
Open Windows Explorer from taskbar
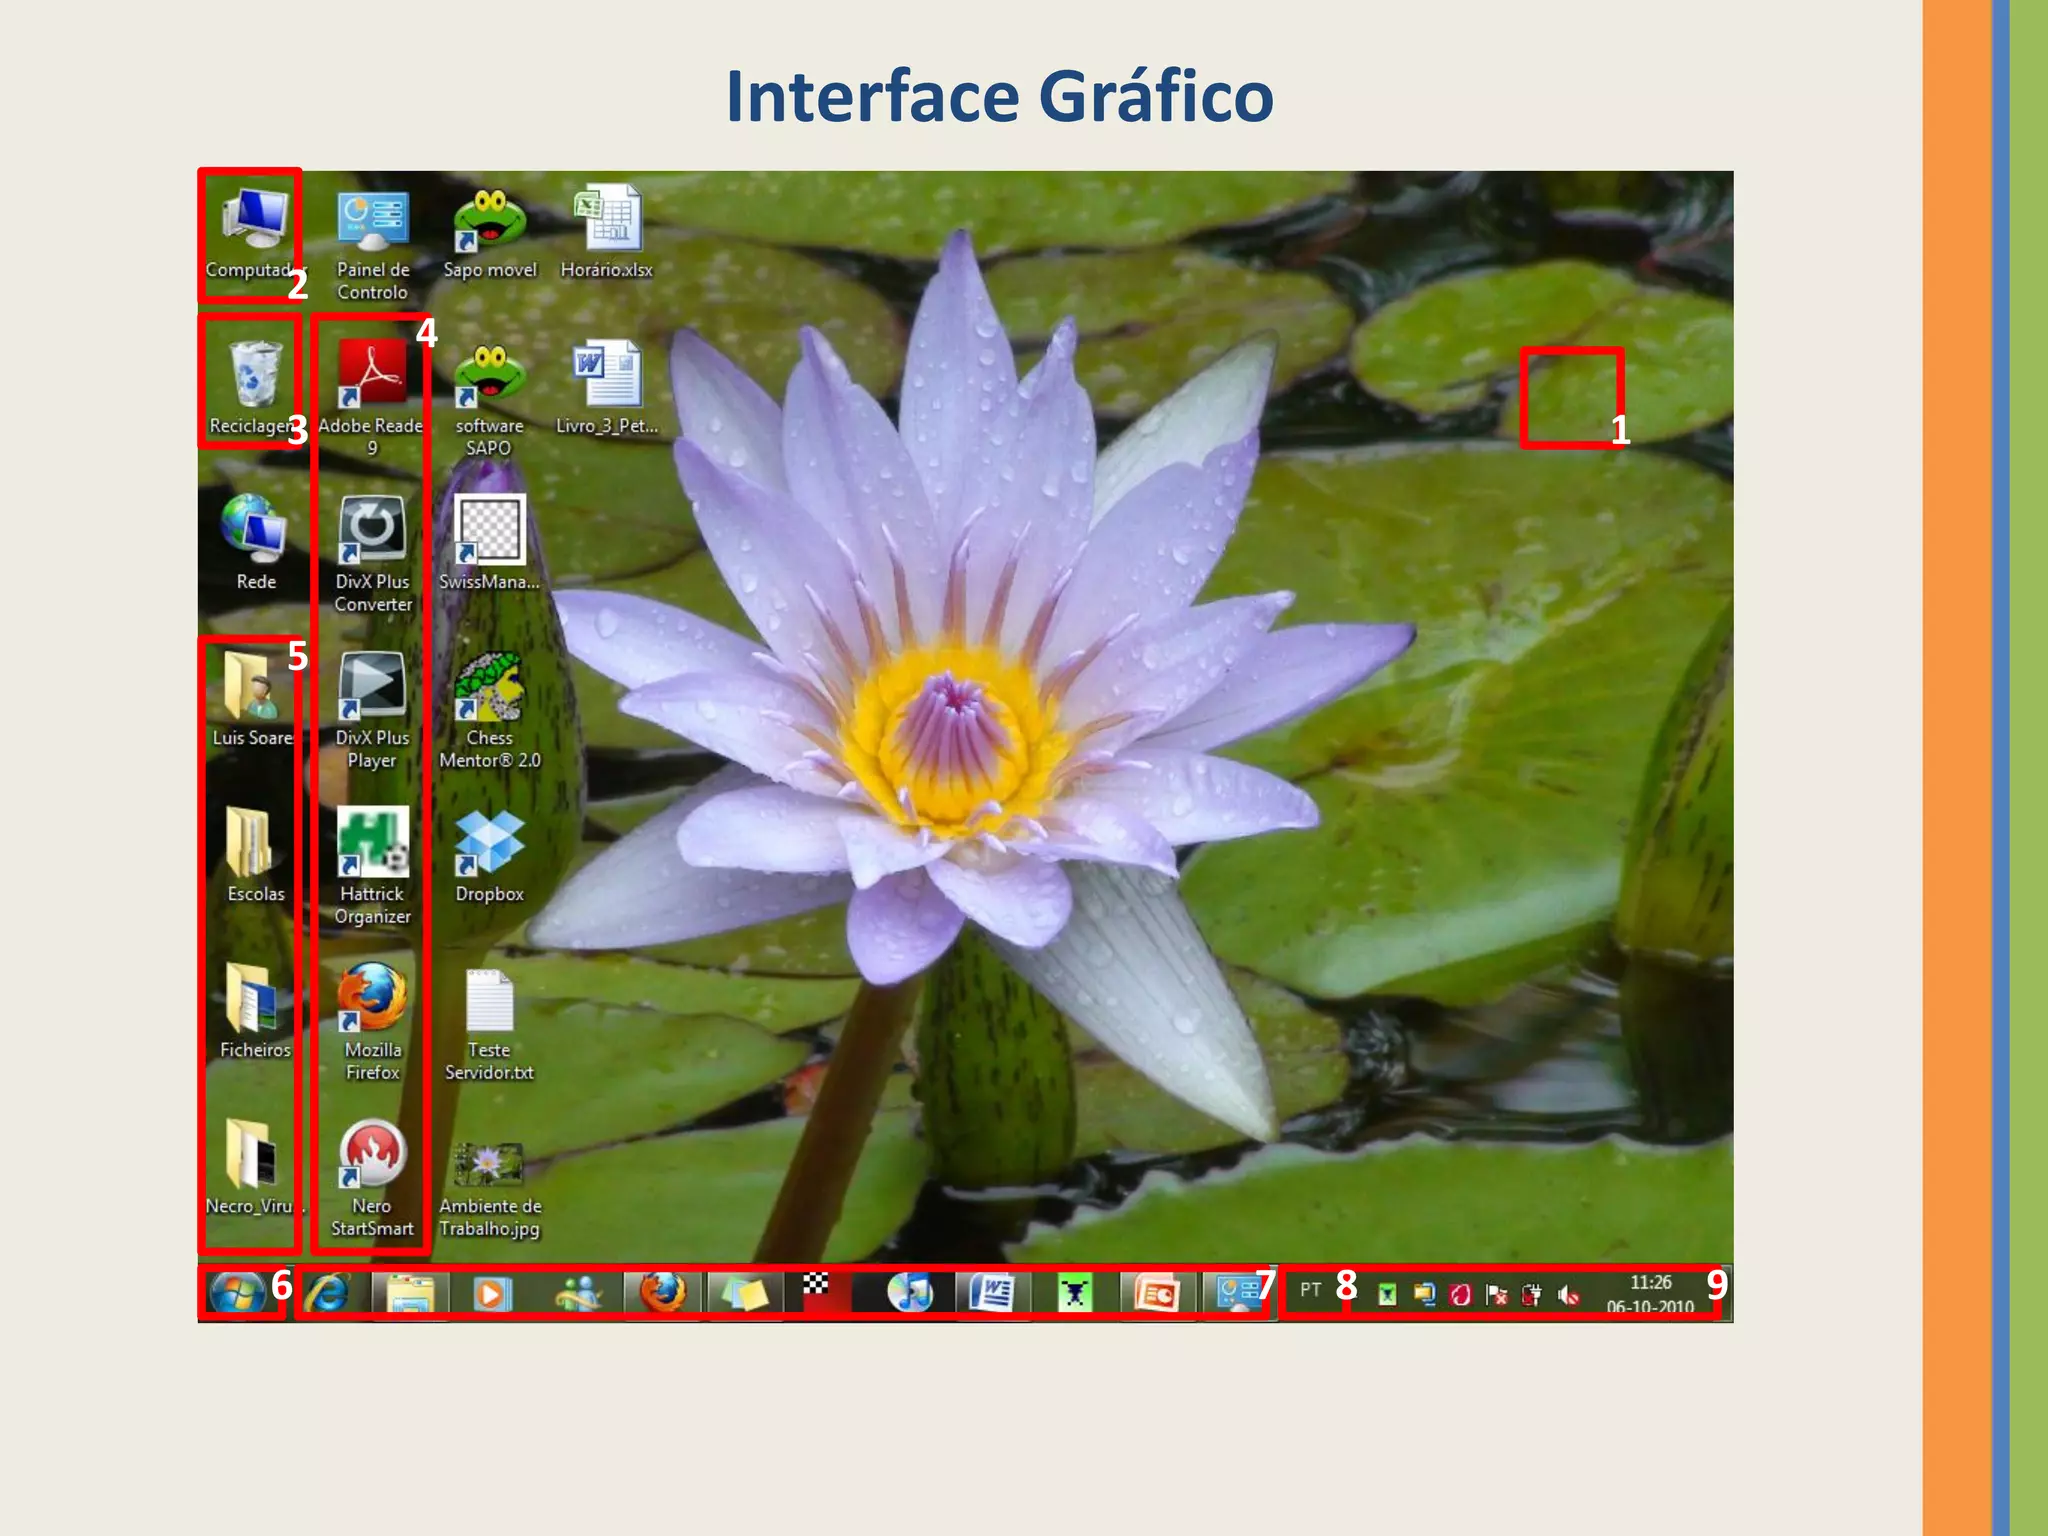coord(410,1294)
